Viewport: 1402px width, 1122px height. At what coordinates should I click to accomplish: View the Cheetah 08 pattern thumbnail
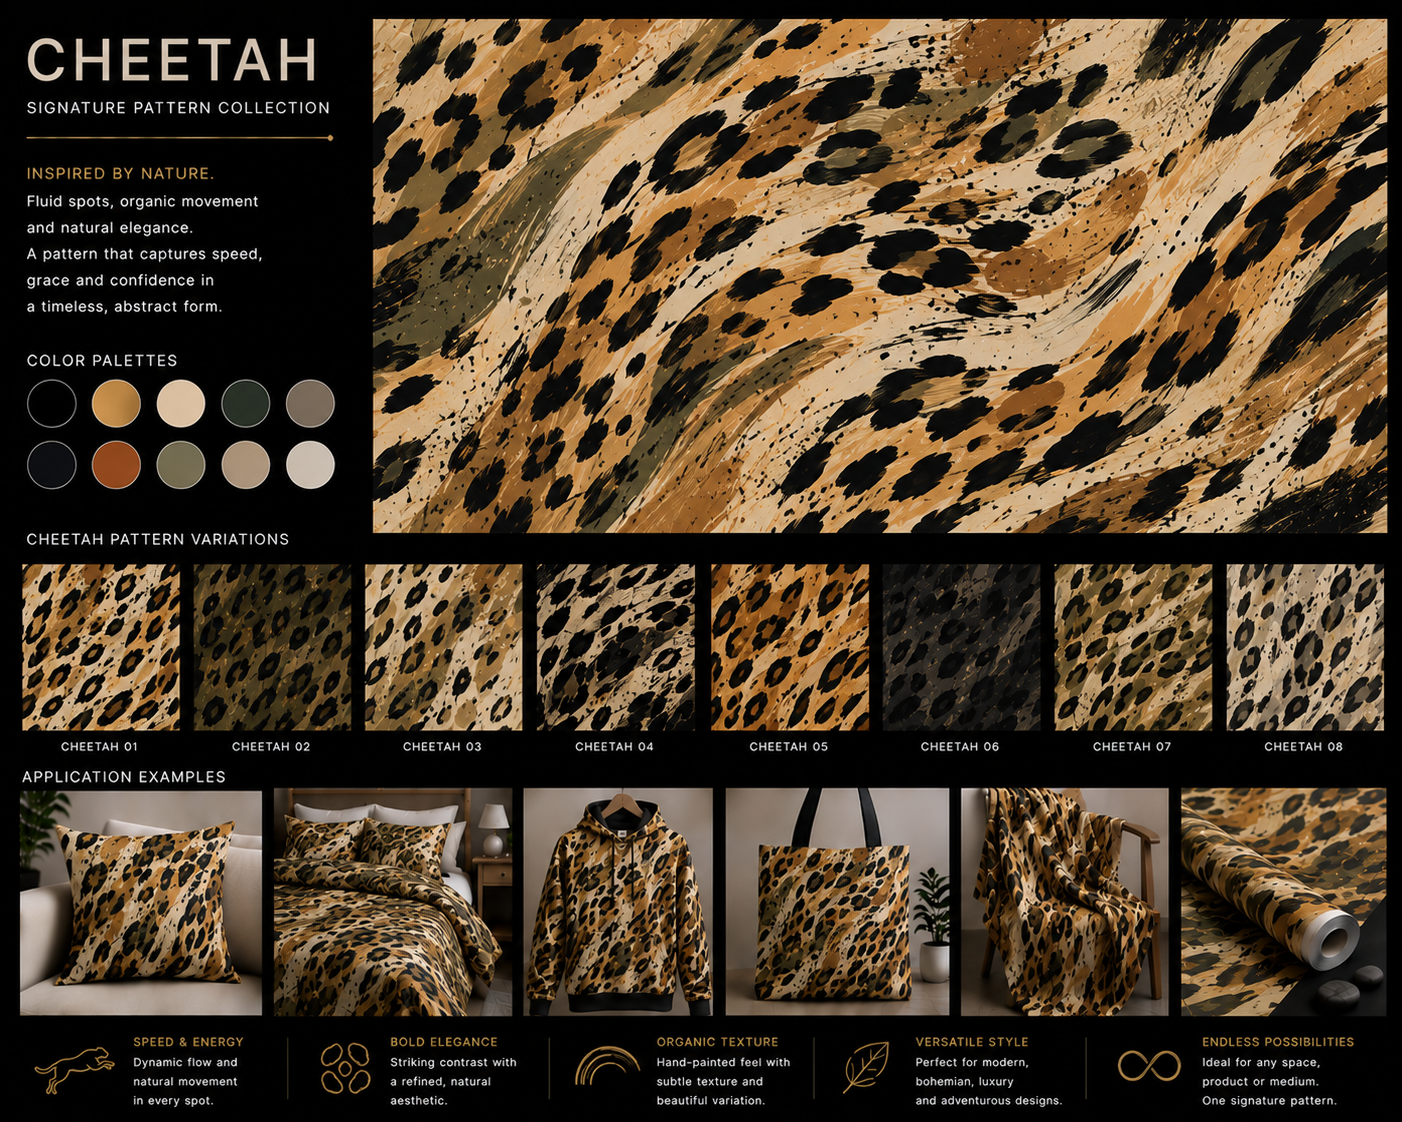pyautogui.click(x=1305, y=647)
